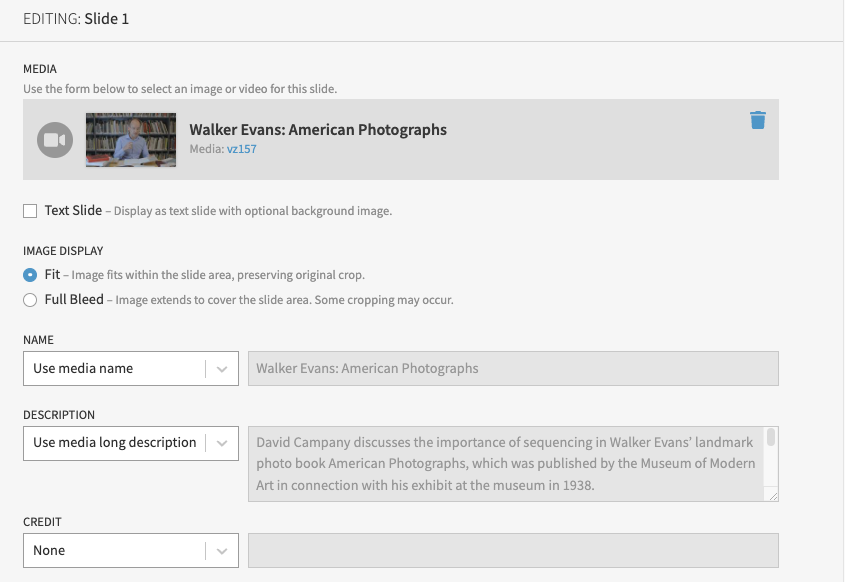The height and width of the screenshot is (582, 845).
Task: Focus the empty Credit text field
Action: [512, 551]
